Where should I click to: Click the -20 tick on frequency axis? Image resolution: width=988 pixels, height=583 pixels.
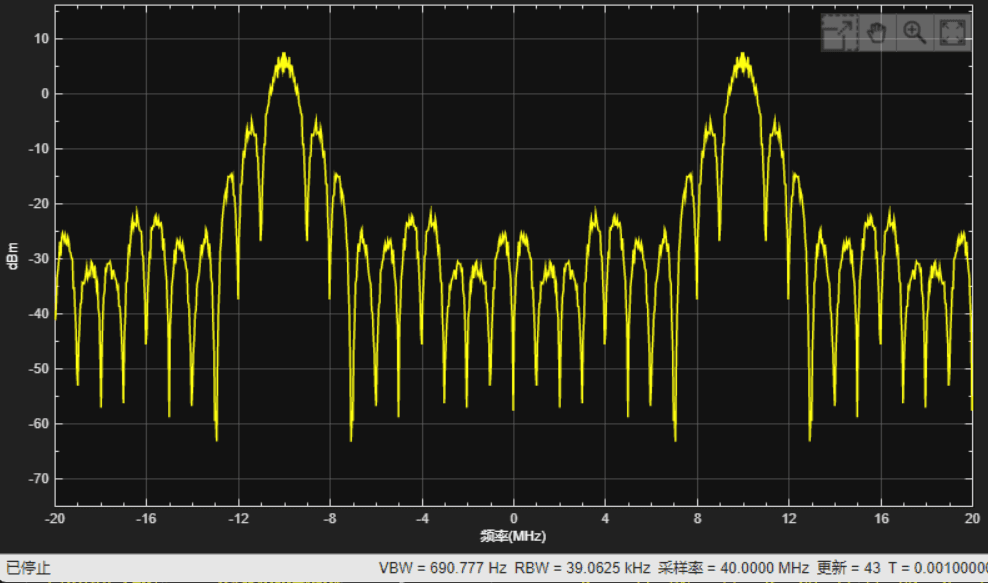click(x=55, y=519)
